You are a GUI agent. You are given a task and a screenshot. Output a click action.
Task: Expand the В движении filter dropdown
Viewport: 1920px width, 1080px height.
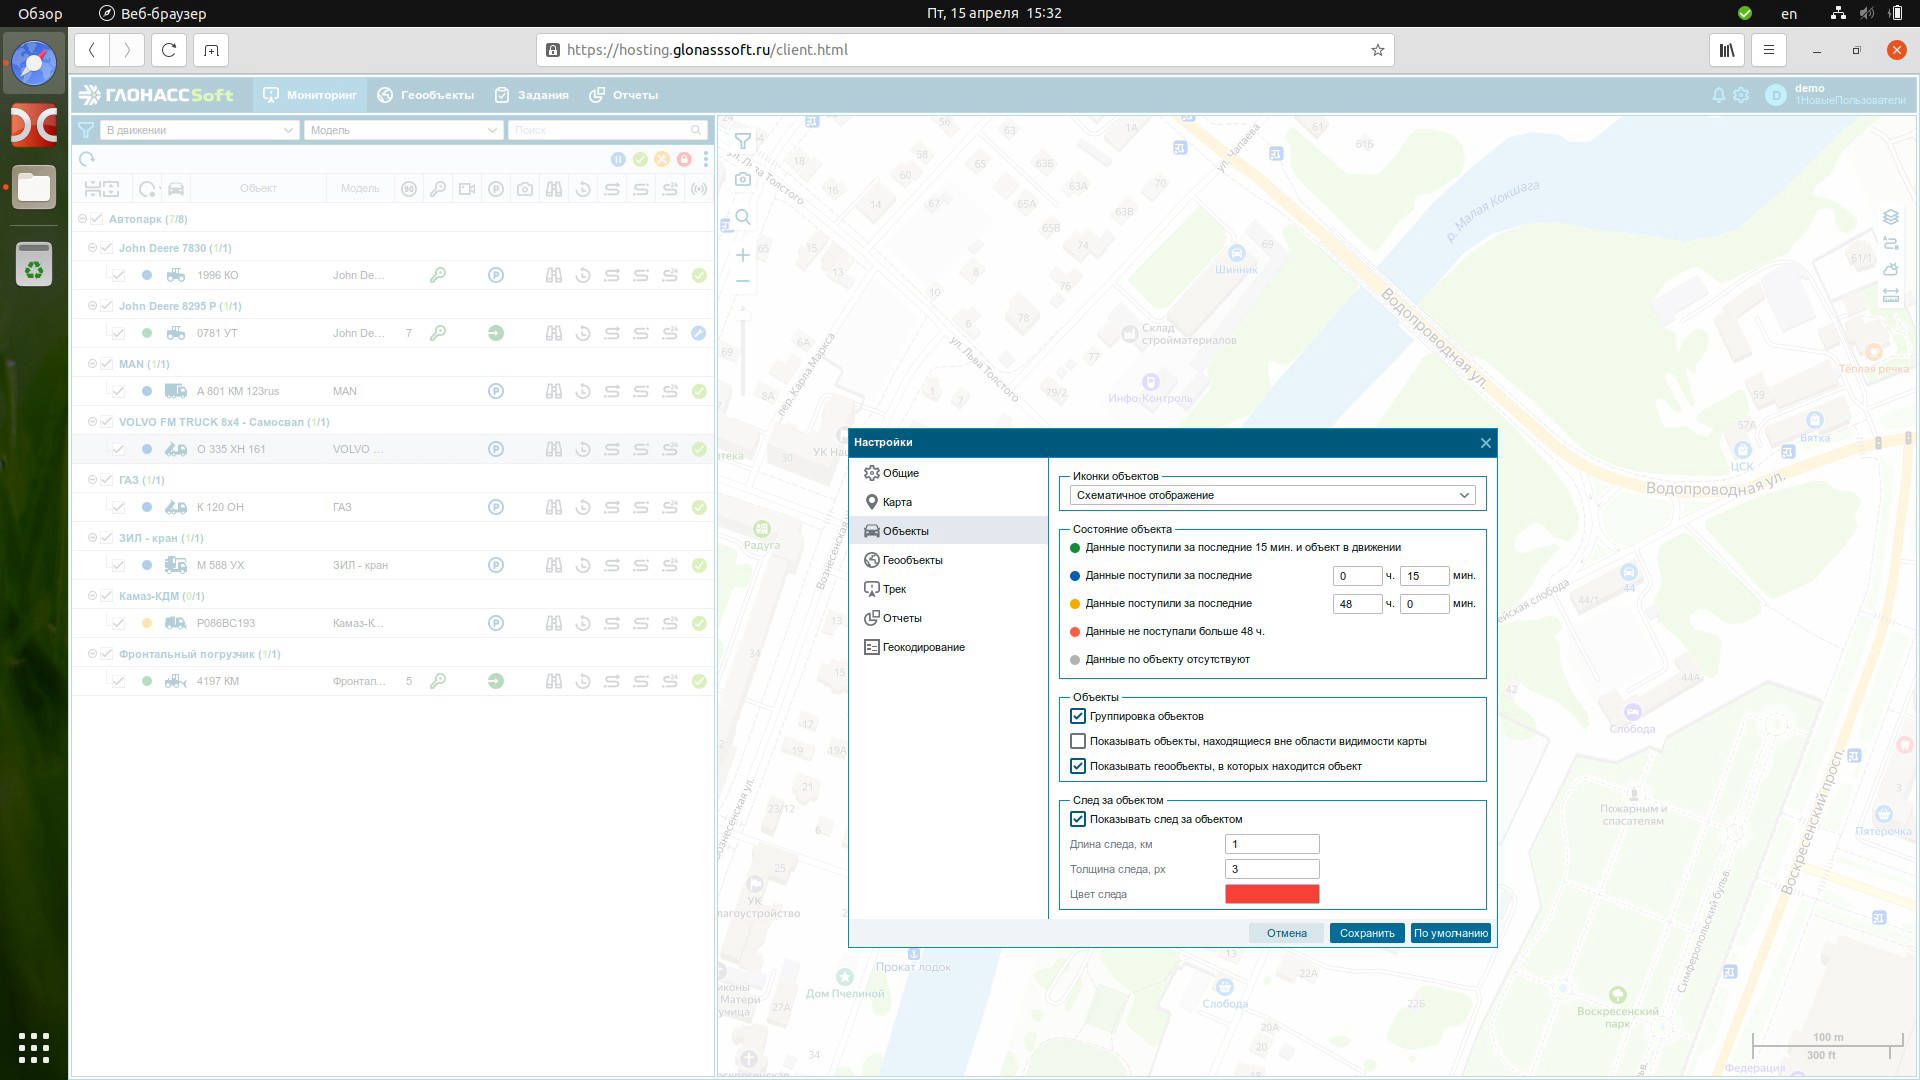[x=199, y=130]
